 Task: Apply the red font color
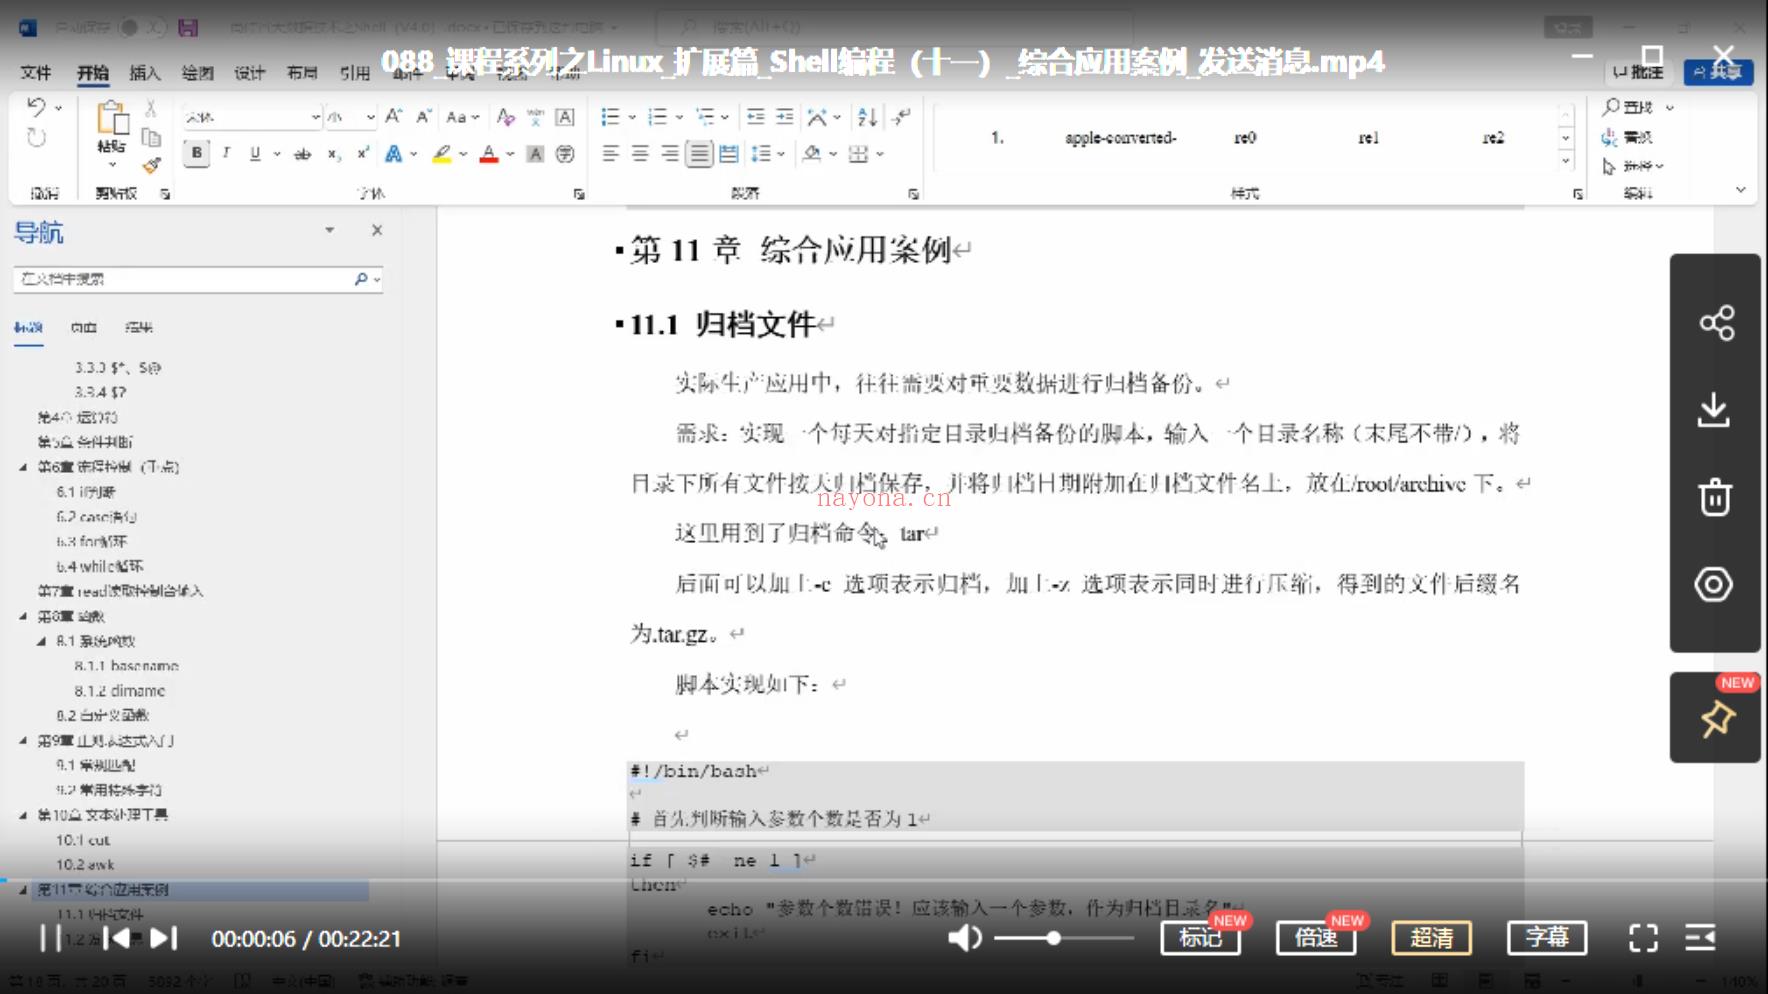point(489,154)
